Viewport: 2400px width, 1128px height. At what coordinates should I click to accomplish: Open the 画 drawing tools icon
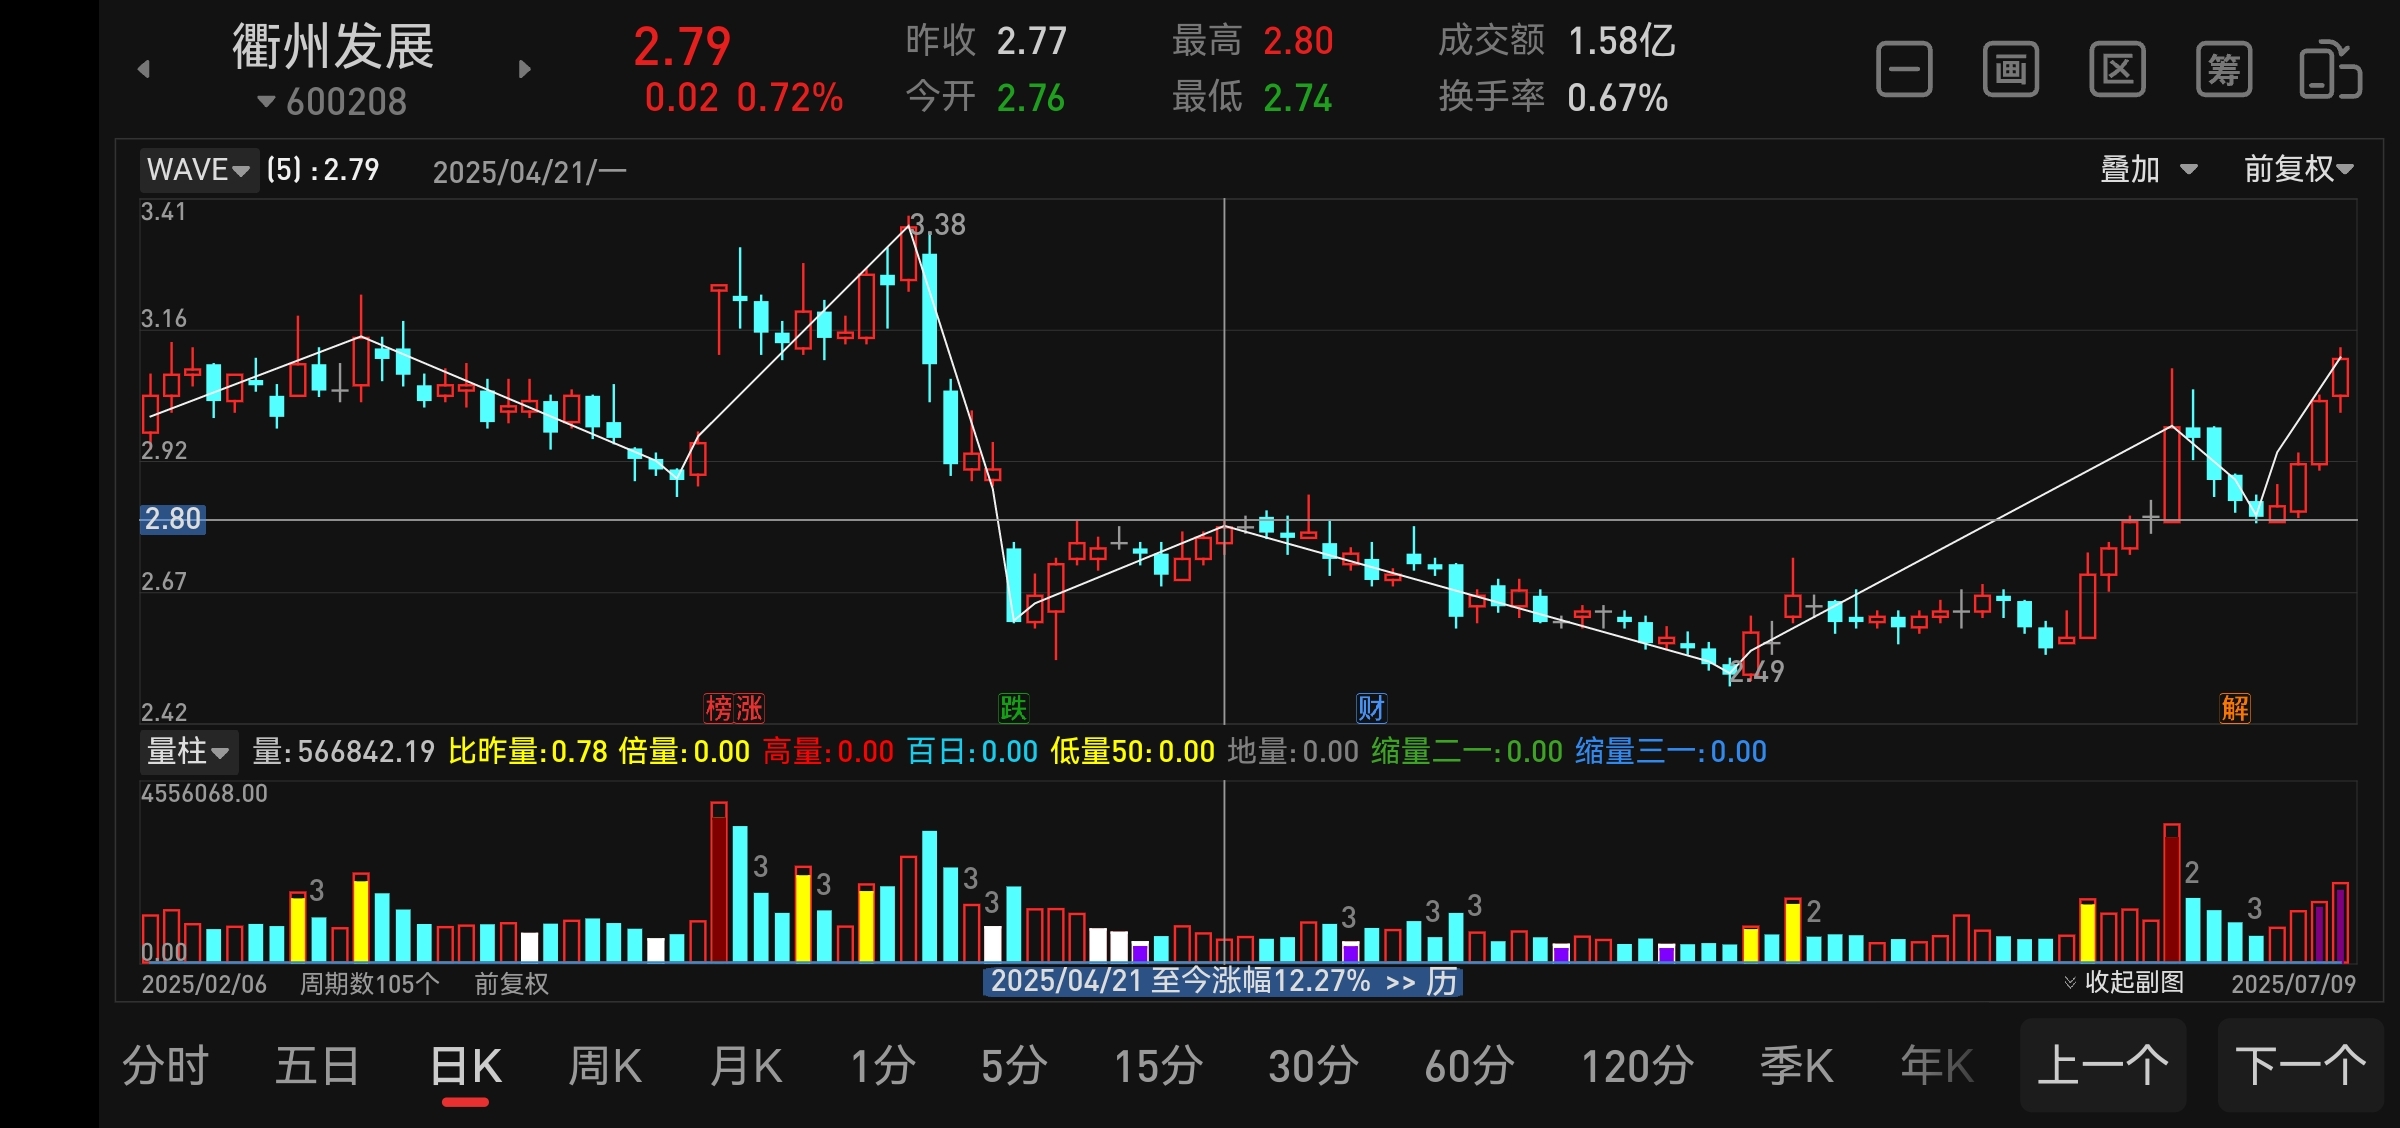click(2011, 70)
